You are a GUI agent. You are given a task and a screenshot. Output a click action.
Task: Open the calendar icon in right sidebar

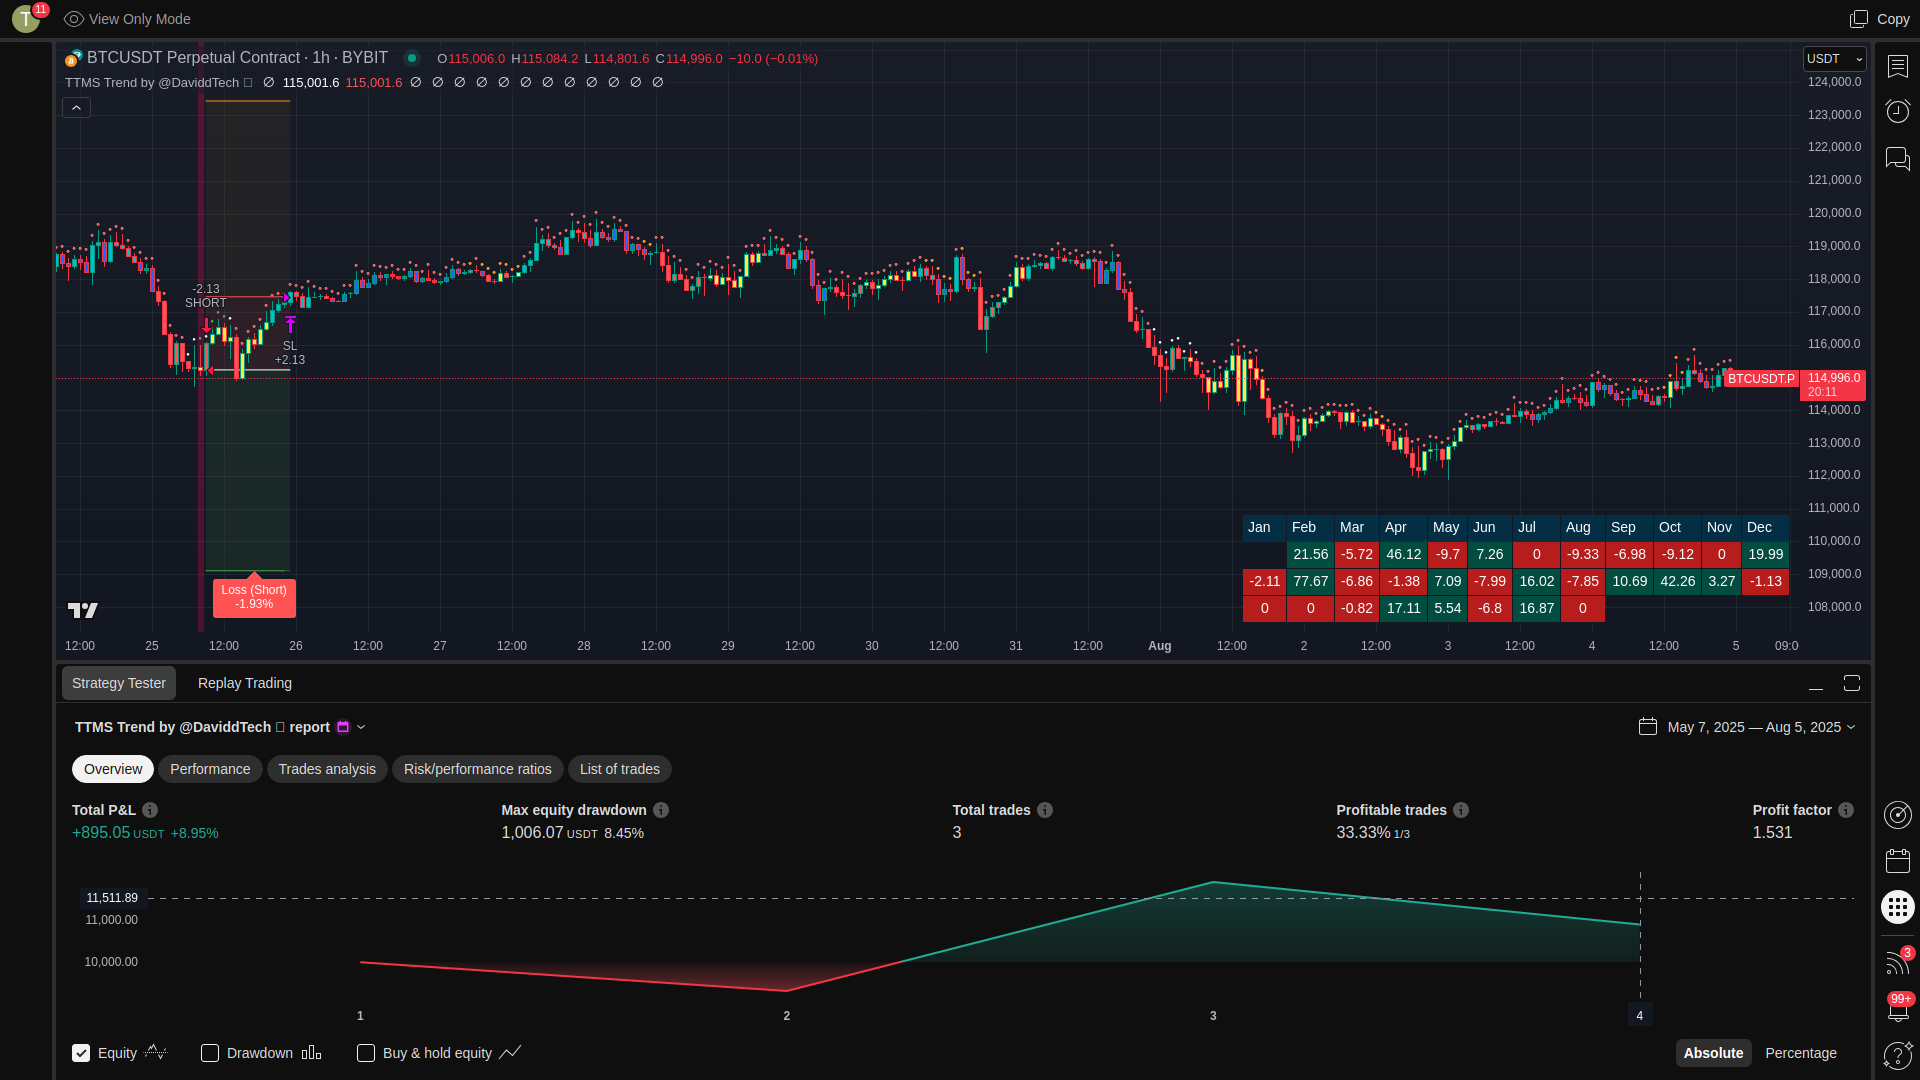pyautogui.click(x=1897, y=861)
